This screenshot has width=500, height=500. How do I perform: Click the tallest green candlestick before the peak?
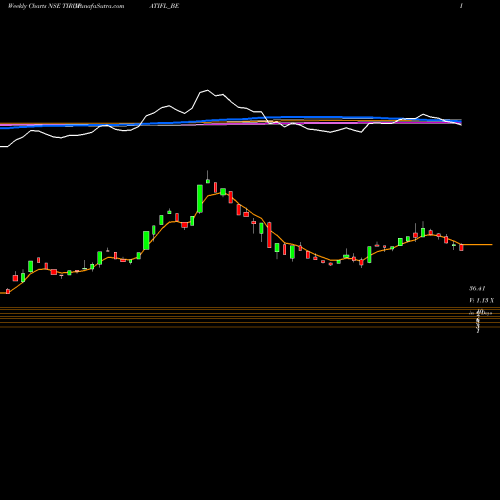[x=200, y=199]
